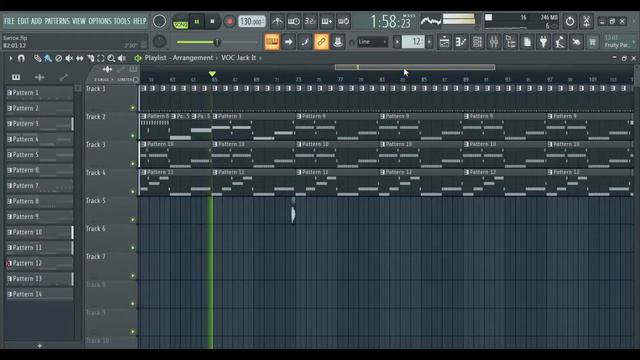Click the page document toolbar icon
This screenshot has width=640, height=360.
(x=527, y=42)
